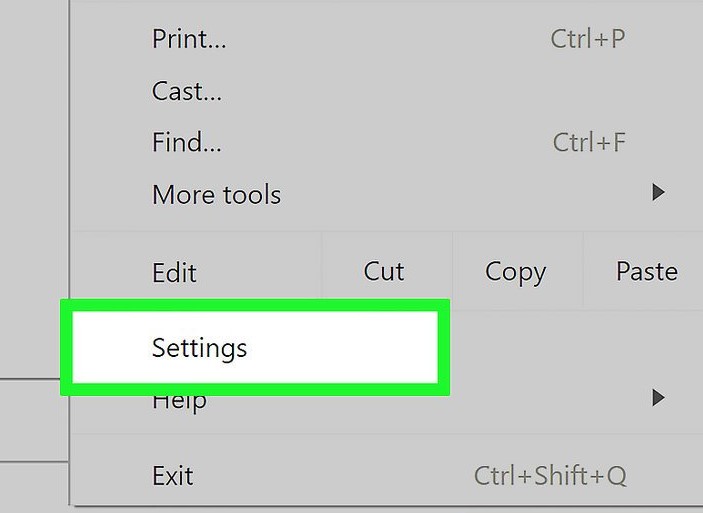The image size is (703, 513).
Task: Choose Exit to quit the browser
Action: 173,475
